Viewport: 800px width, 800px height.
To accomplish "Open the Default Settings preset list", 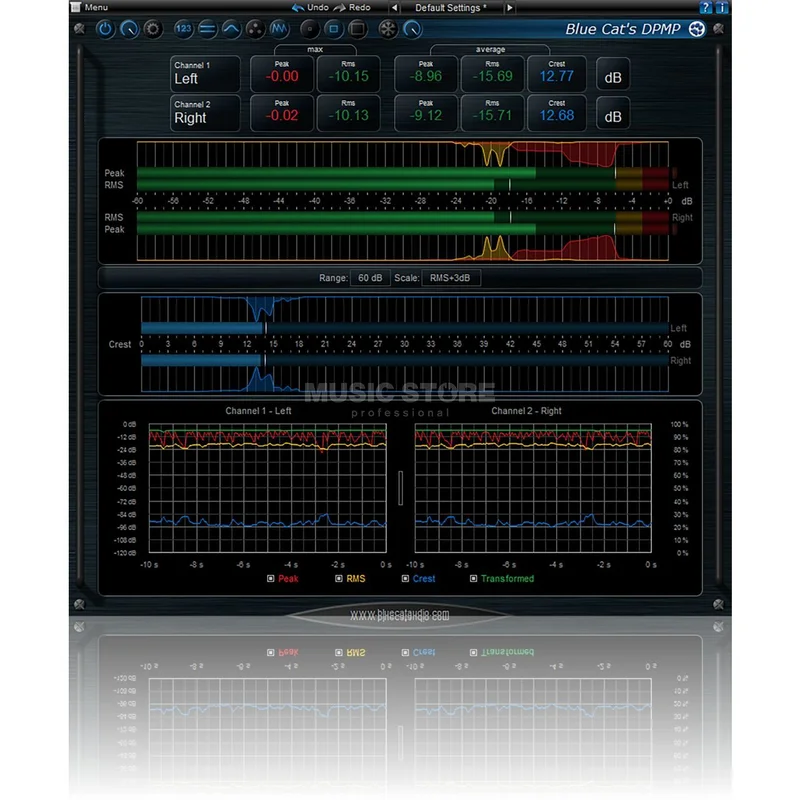I will pos(451,8).
